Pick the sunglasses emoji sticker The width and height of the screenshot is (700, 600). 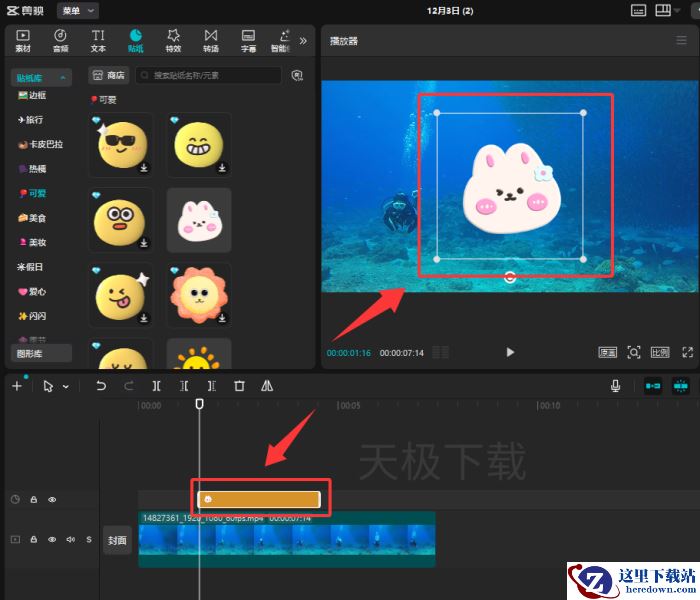click(121, 145)
